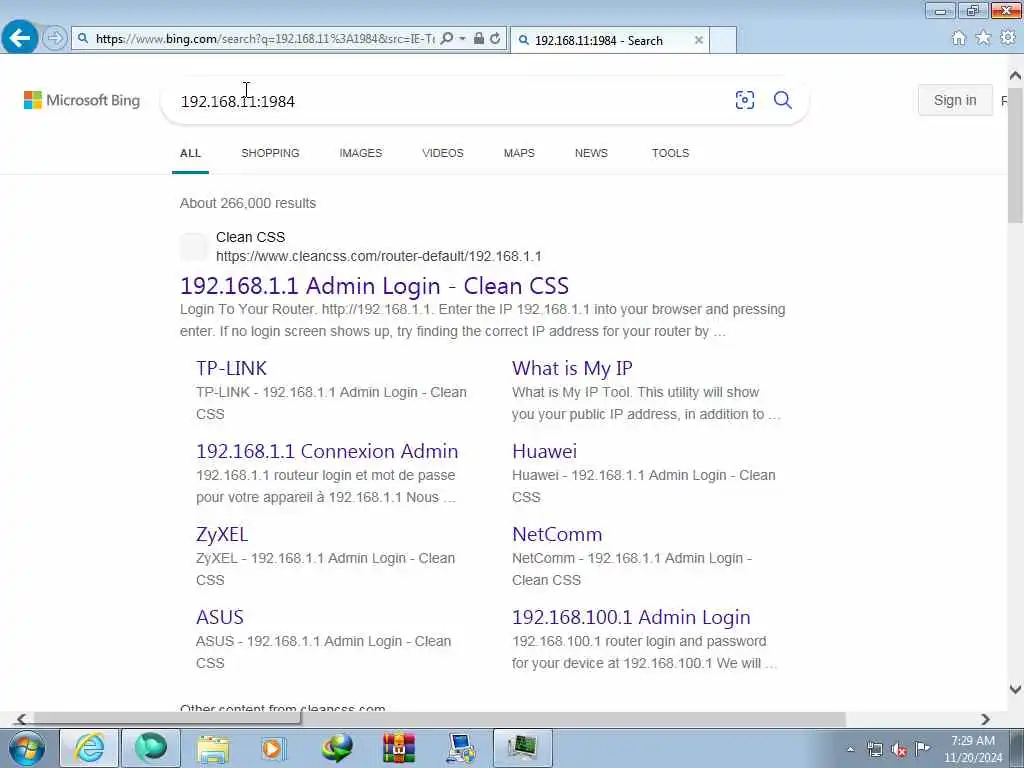Image resolution: width=1024 pixels, height=768 pixels.
Task: Open the TOOLS search option
Action: [670, 153]
